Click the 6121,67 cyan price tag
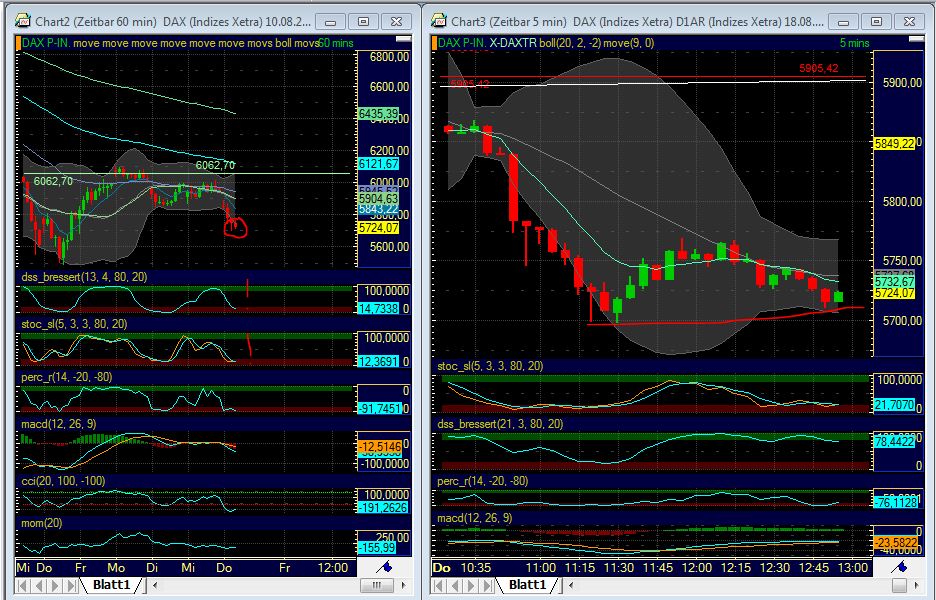Image resolution: width=936 pixels, height=600 pixels. 378,164
